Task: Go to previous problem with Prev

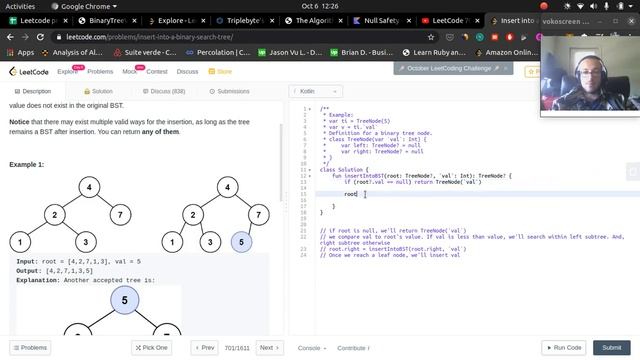Action: (x=204, y=348)
